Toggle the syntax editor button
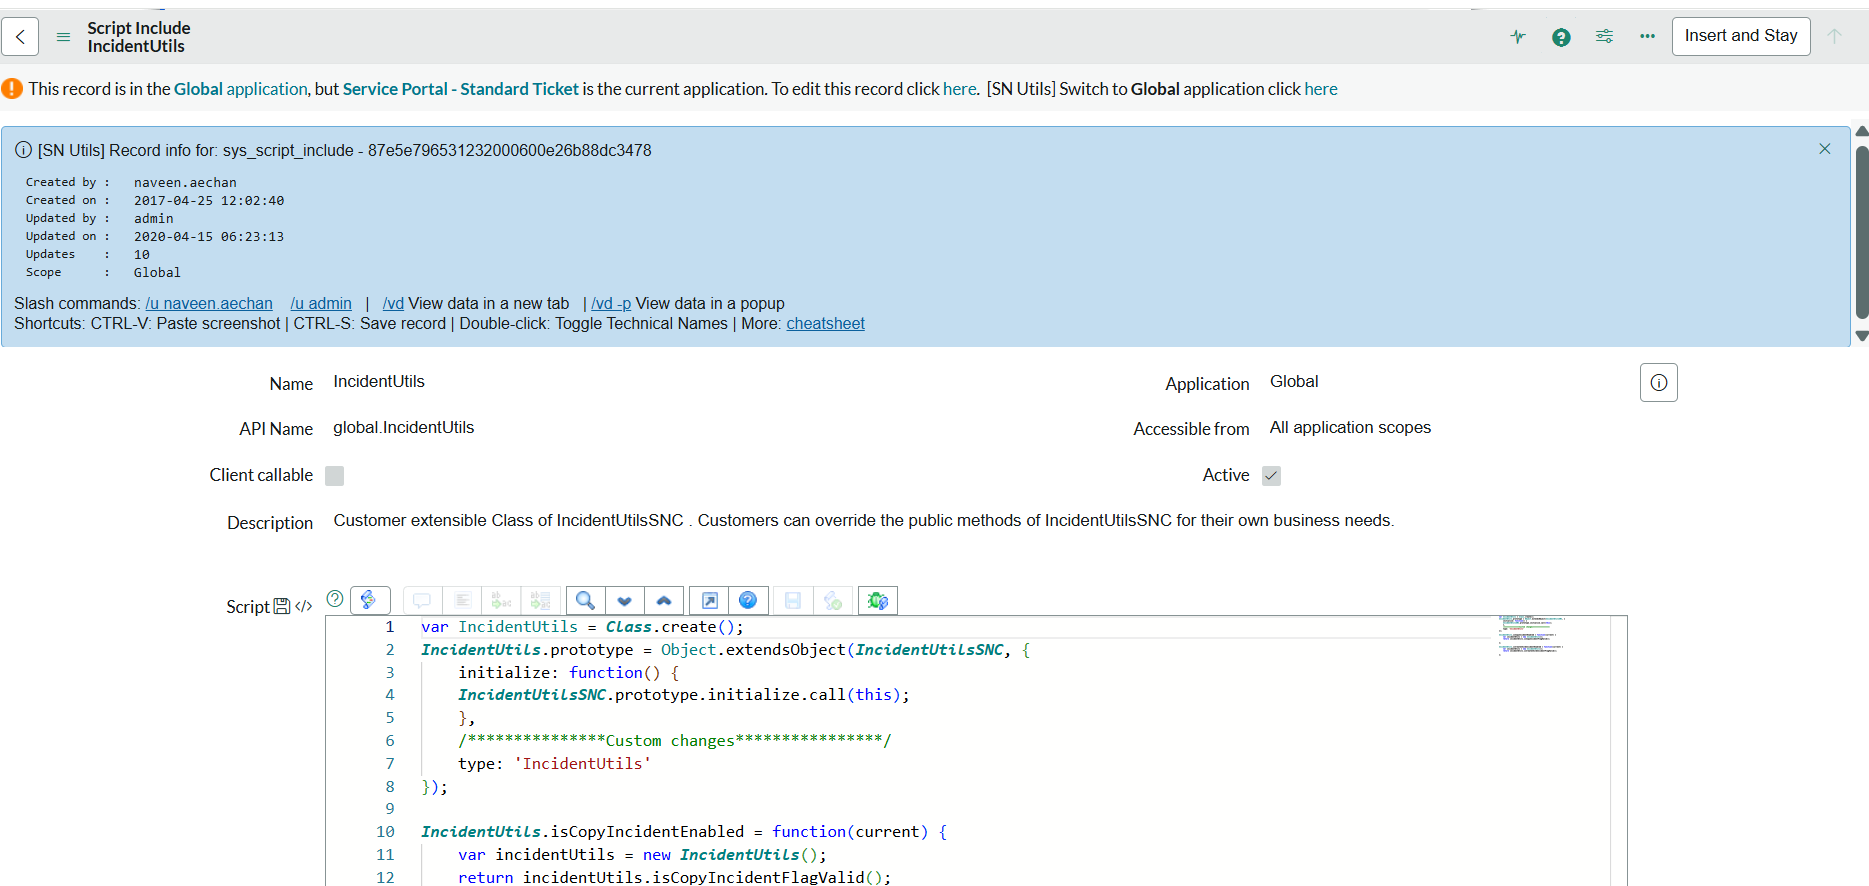This screenshot has height=886, width=1869. (369, 600)
